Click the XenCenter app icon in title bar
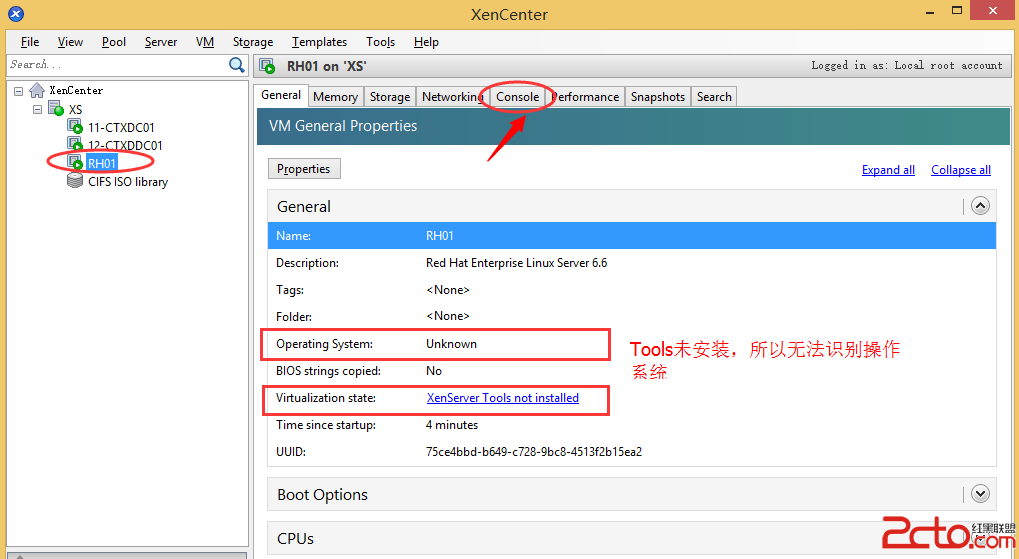 pos(16,13)
